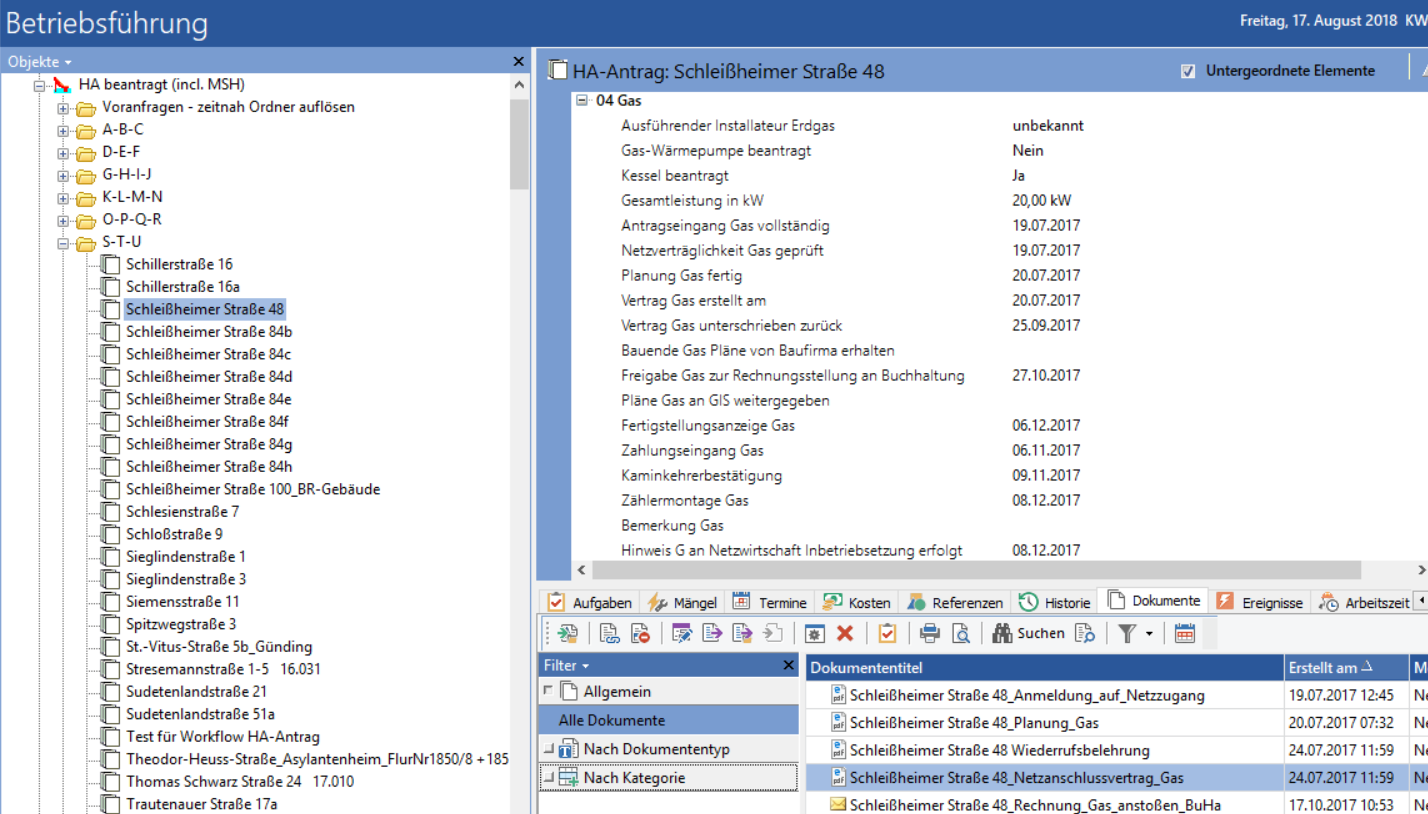This screenshot has height=814, width=1428.
Task: Uncheck the Untergeordnete Elemente checkbox
Action: 1188,71
